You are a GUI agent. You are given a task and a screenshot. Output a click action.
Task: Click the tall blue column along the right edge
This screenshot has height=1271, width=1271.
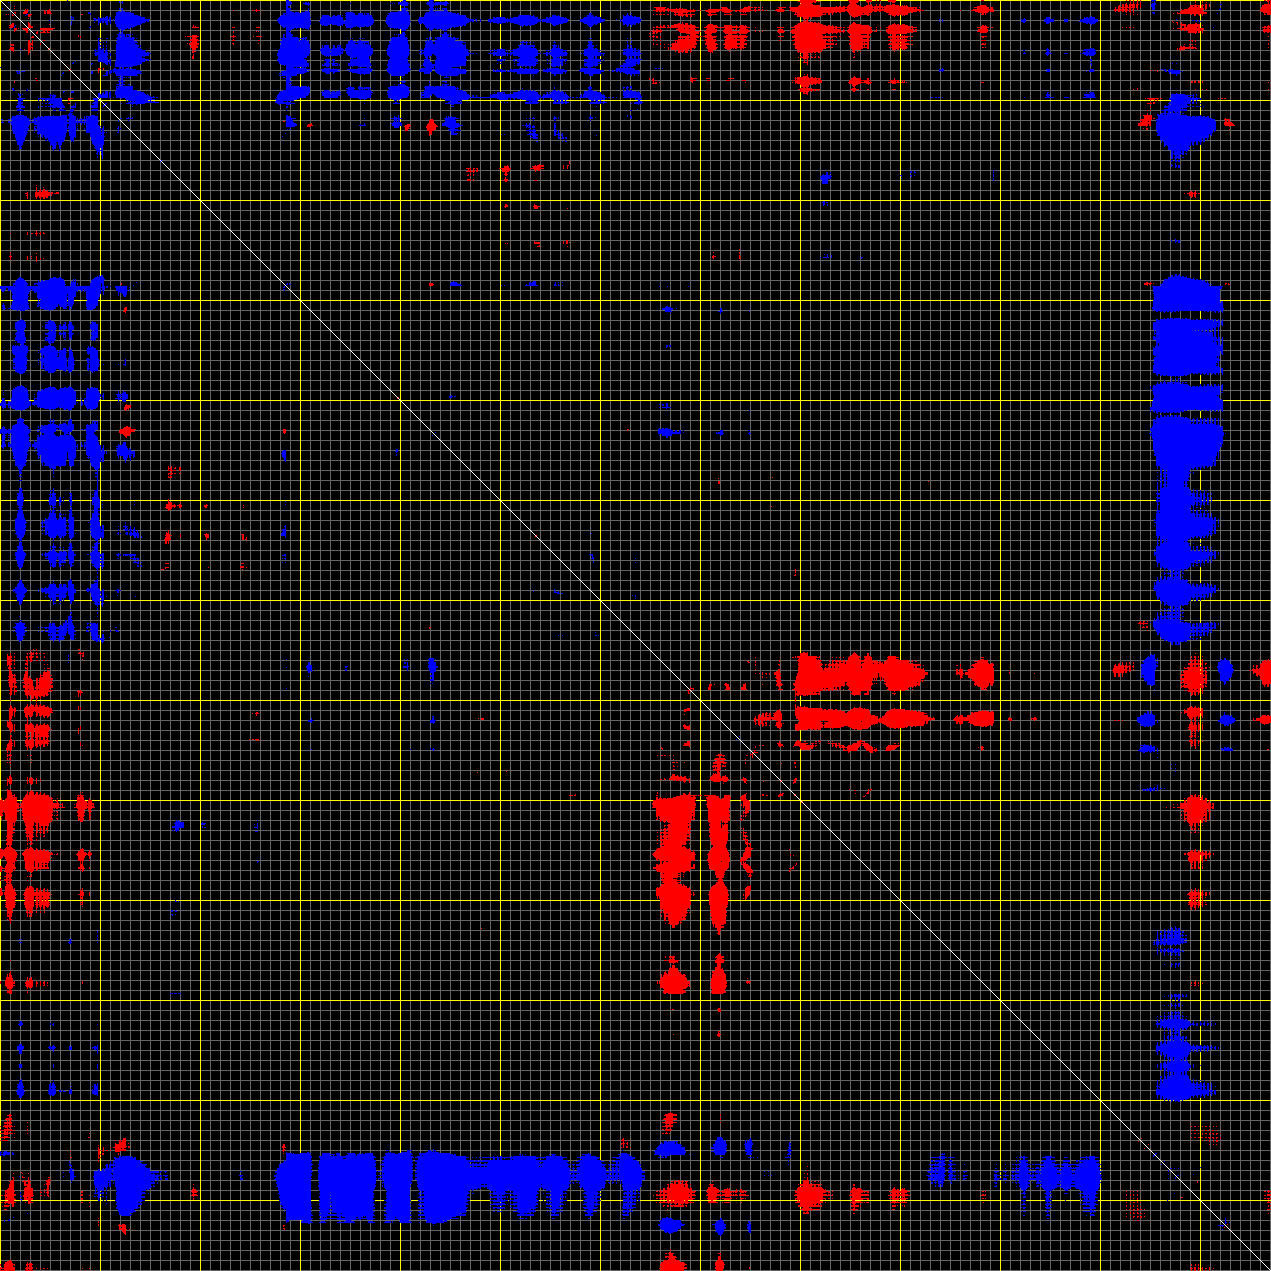point(1186,450)
